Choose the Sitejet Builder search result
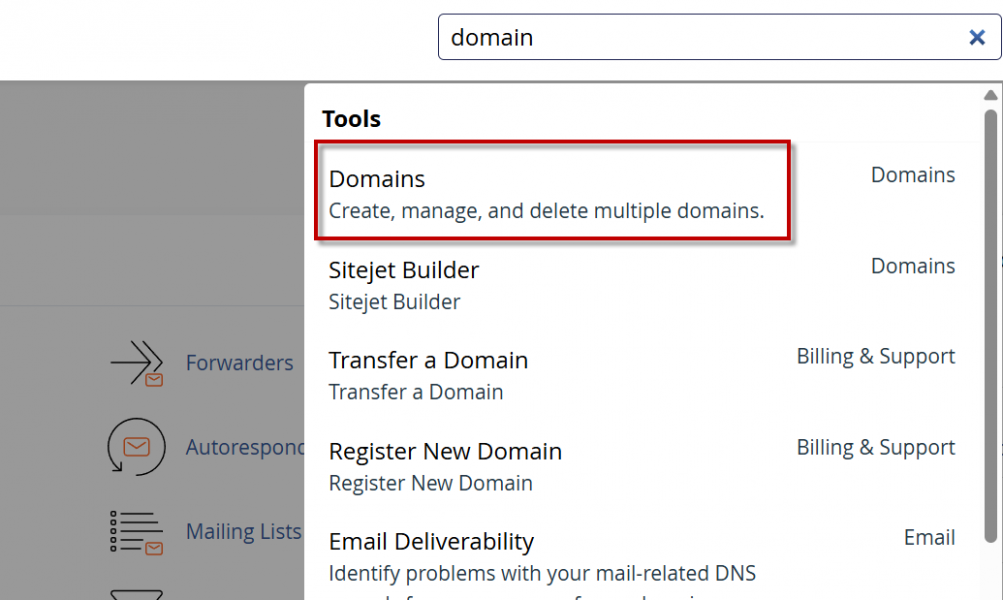1003x600 pixels. point(404,284)
